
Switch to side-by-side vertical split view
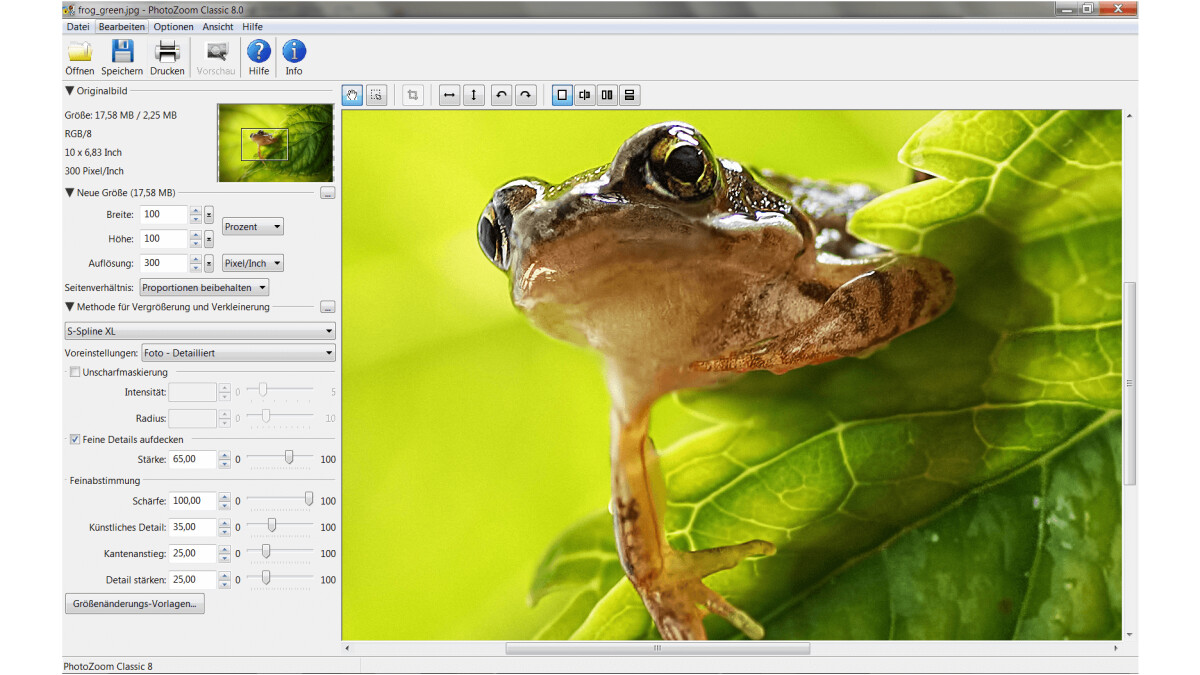pos(607,95)
